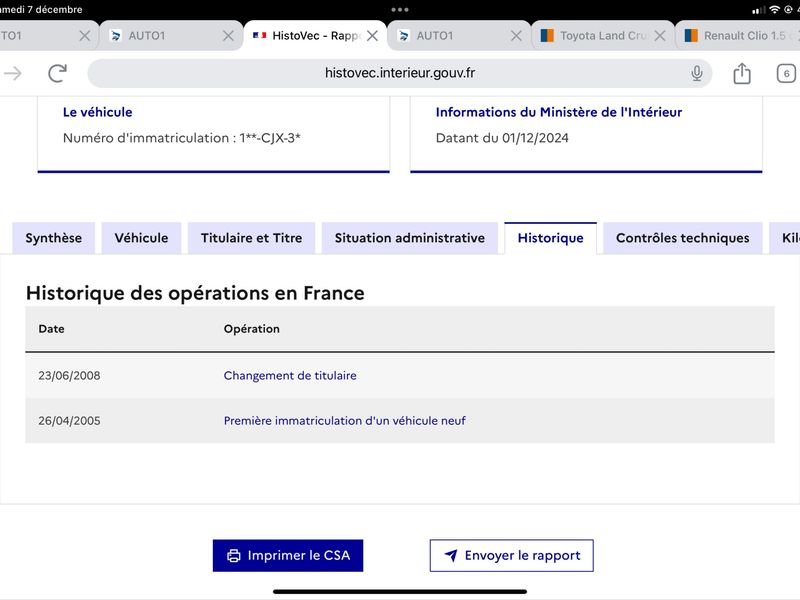Tap the home indicator bar at bottom

click(400, 592)
